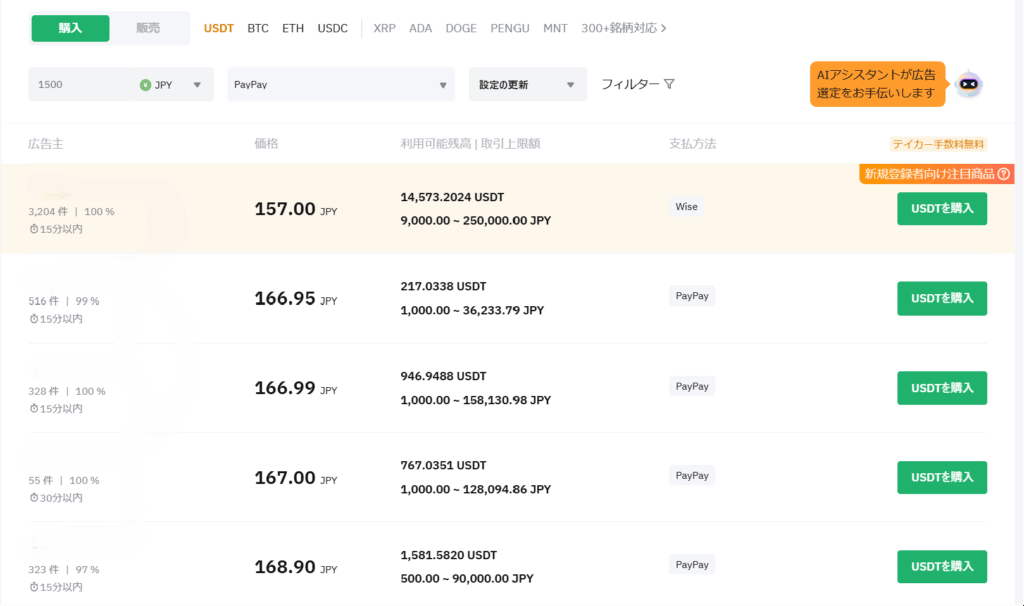The image size is (1024, 606).
Task: Click the filter funnel icon
Action: tap(670, 84)
